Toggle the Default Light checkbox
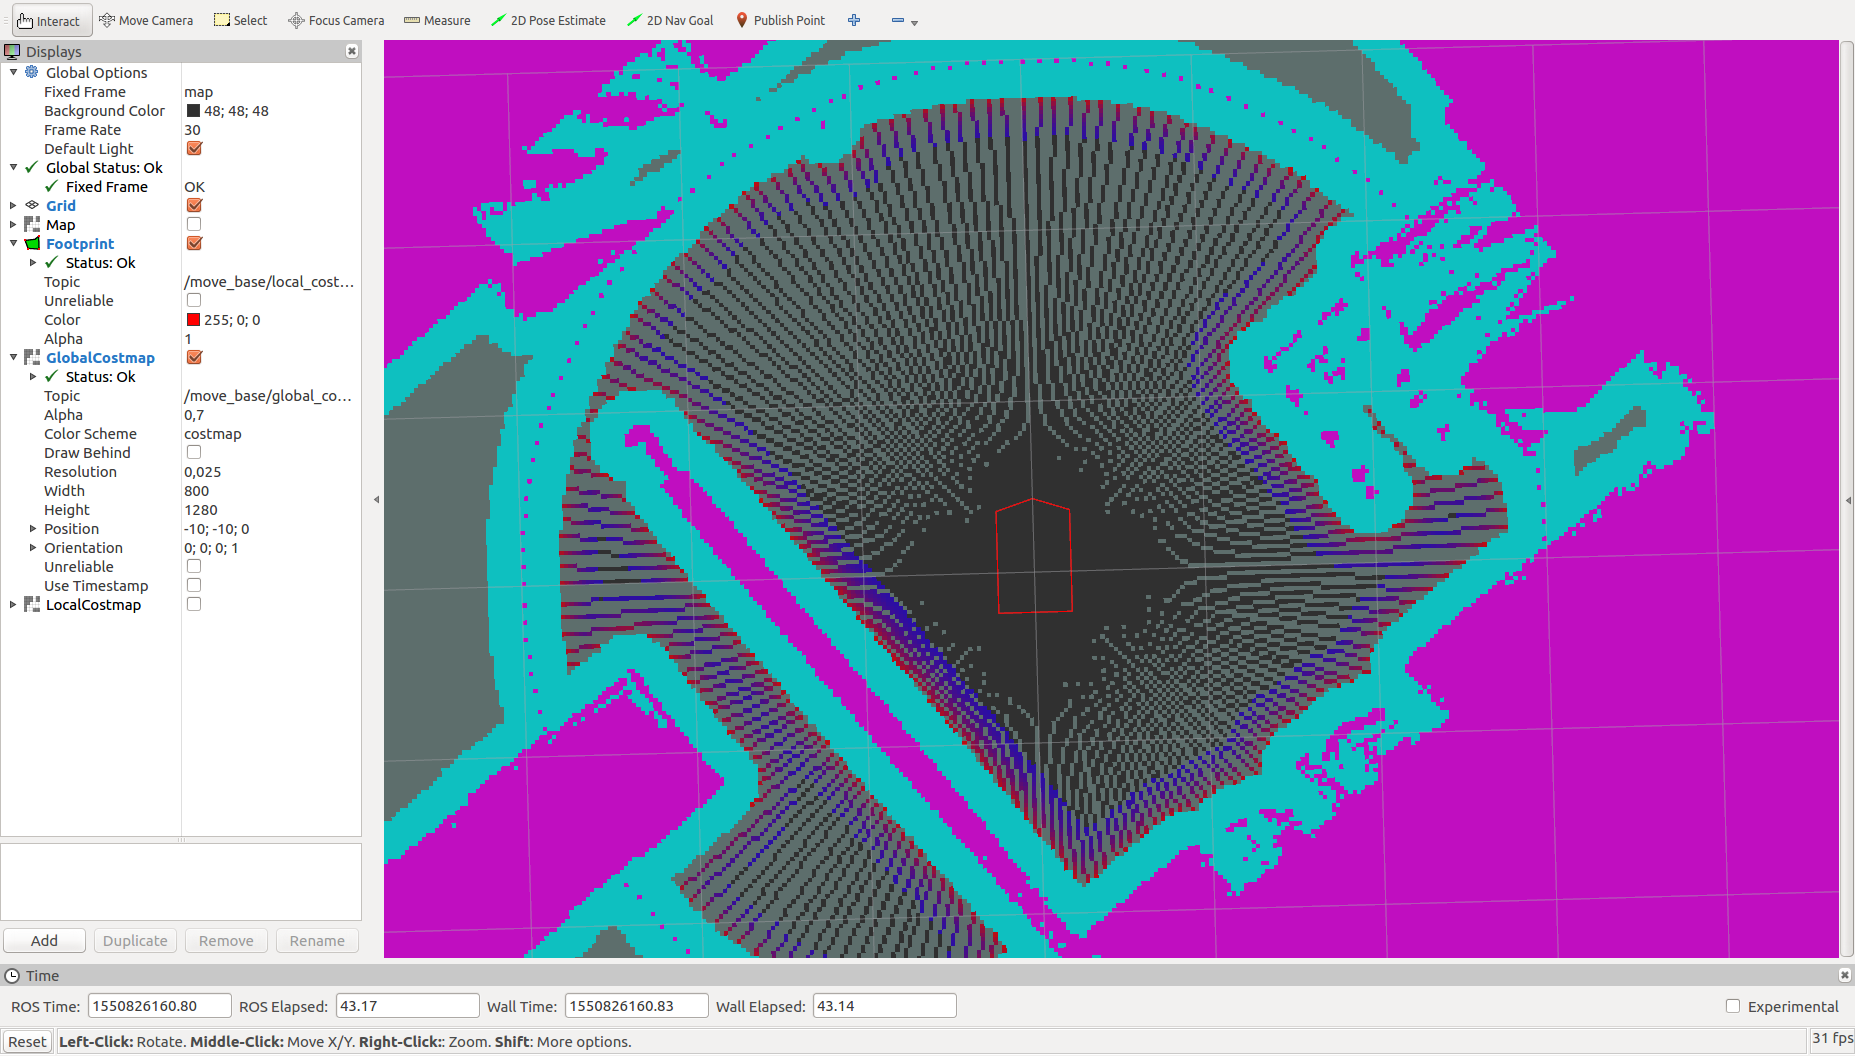This screenshot has width=1855, height=1056. (194, 148)
